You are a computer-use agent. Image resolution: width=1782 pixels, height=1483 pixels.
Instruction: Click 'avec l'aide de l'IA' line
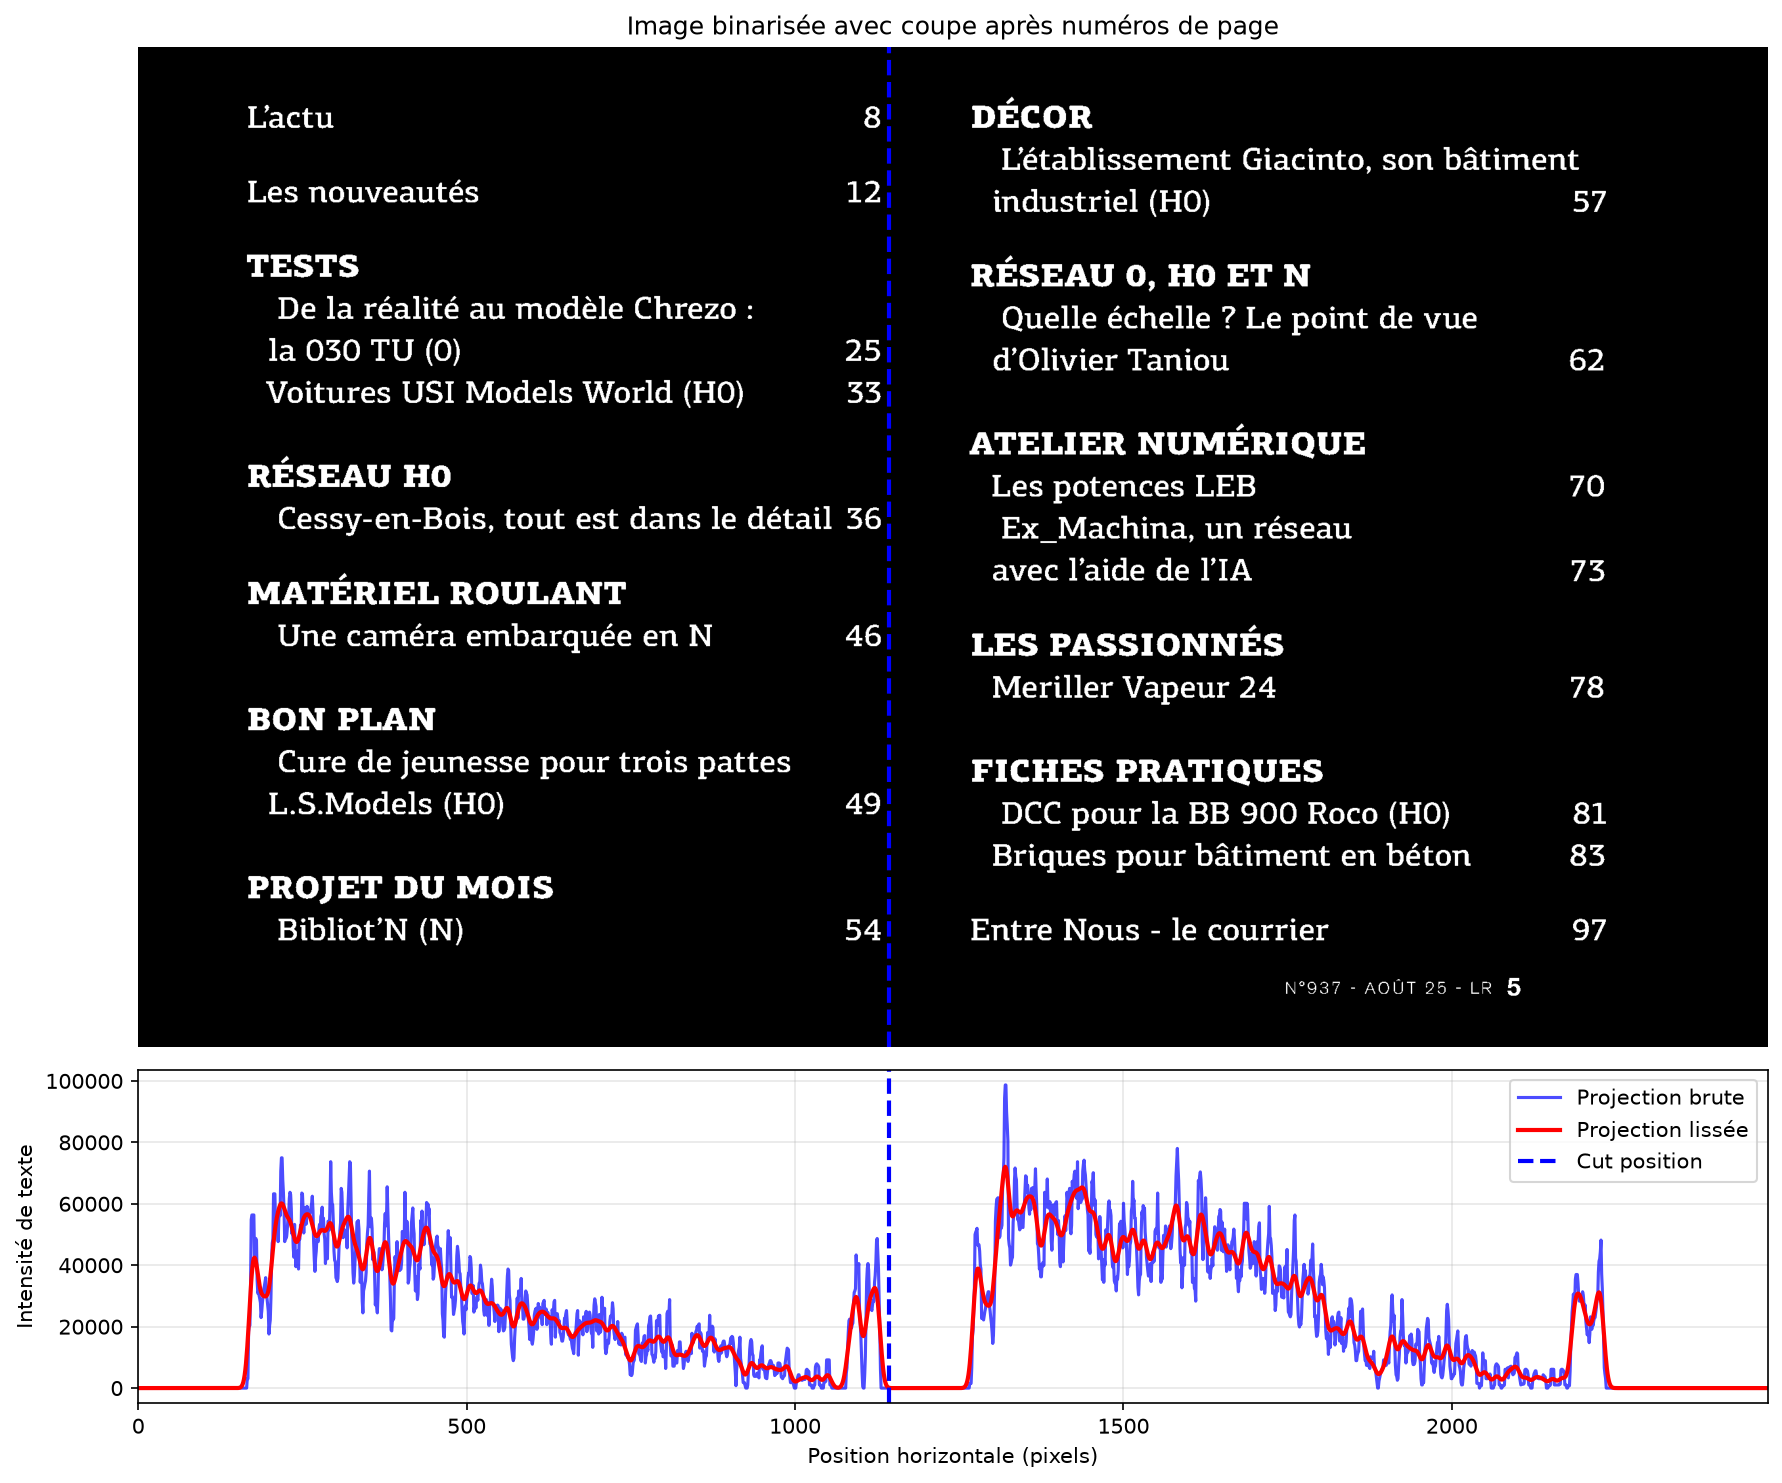[x=1121, y=571]
